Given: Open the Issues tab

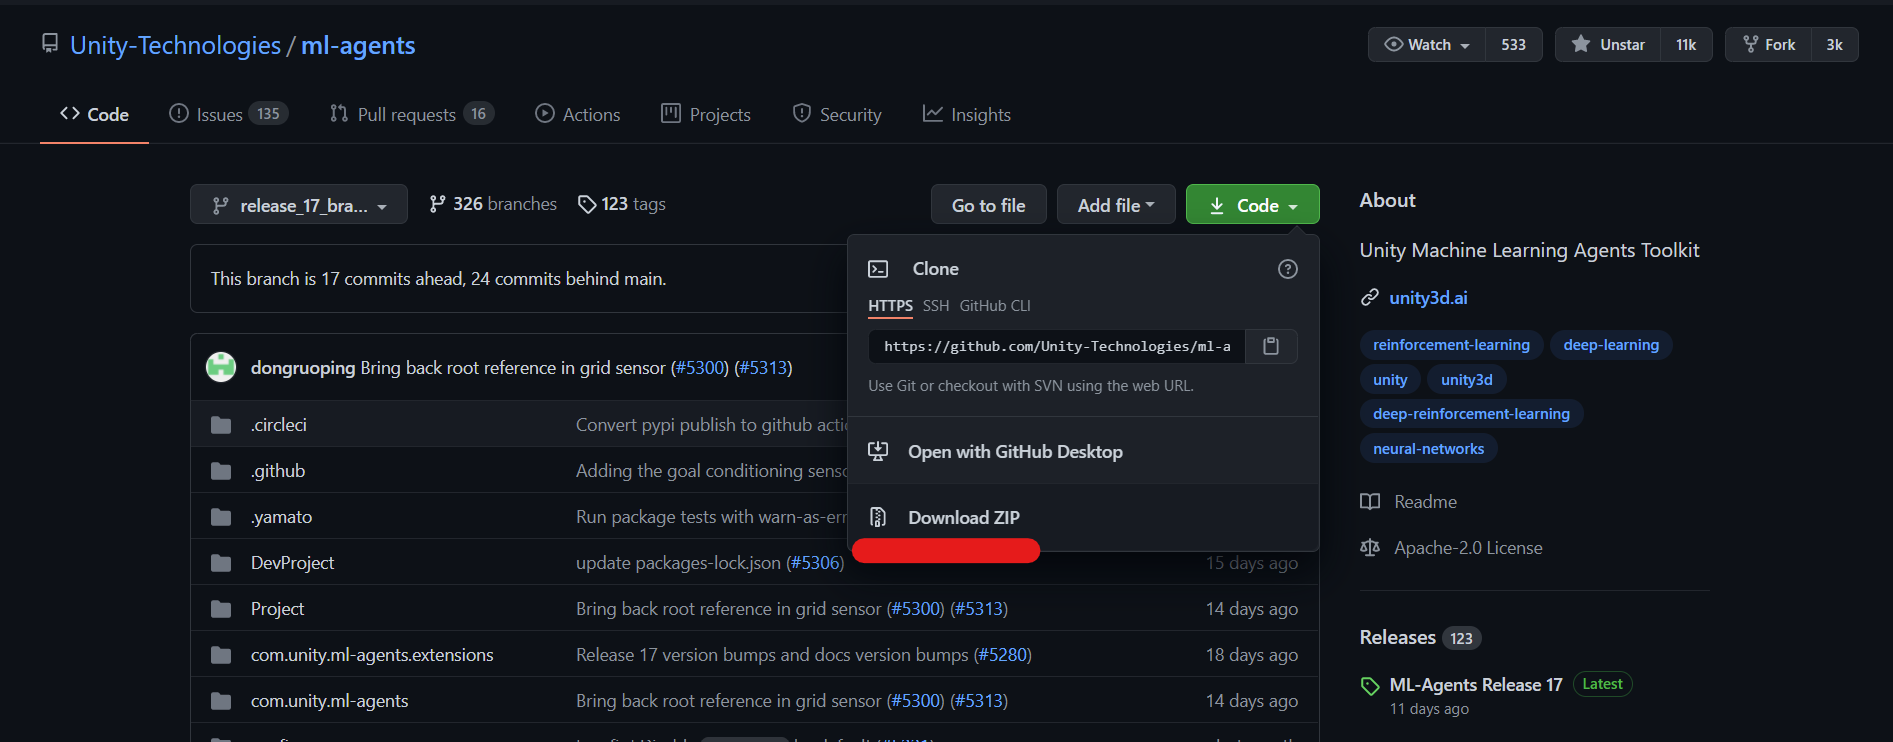Looking at the screenshot, I should (x=229, y=114).
